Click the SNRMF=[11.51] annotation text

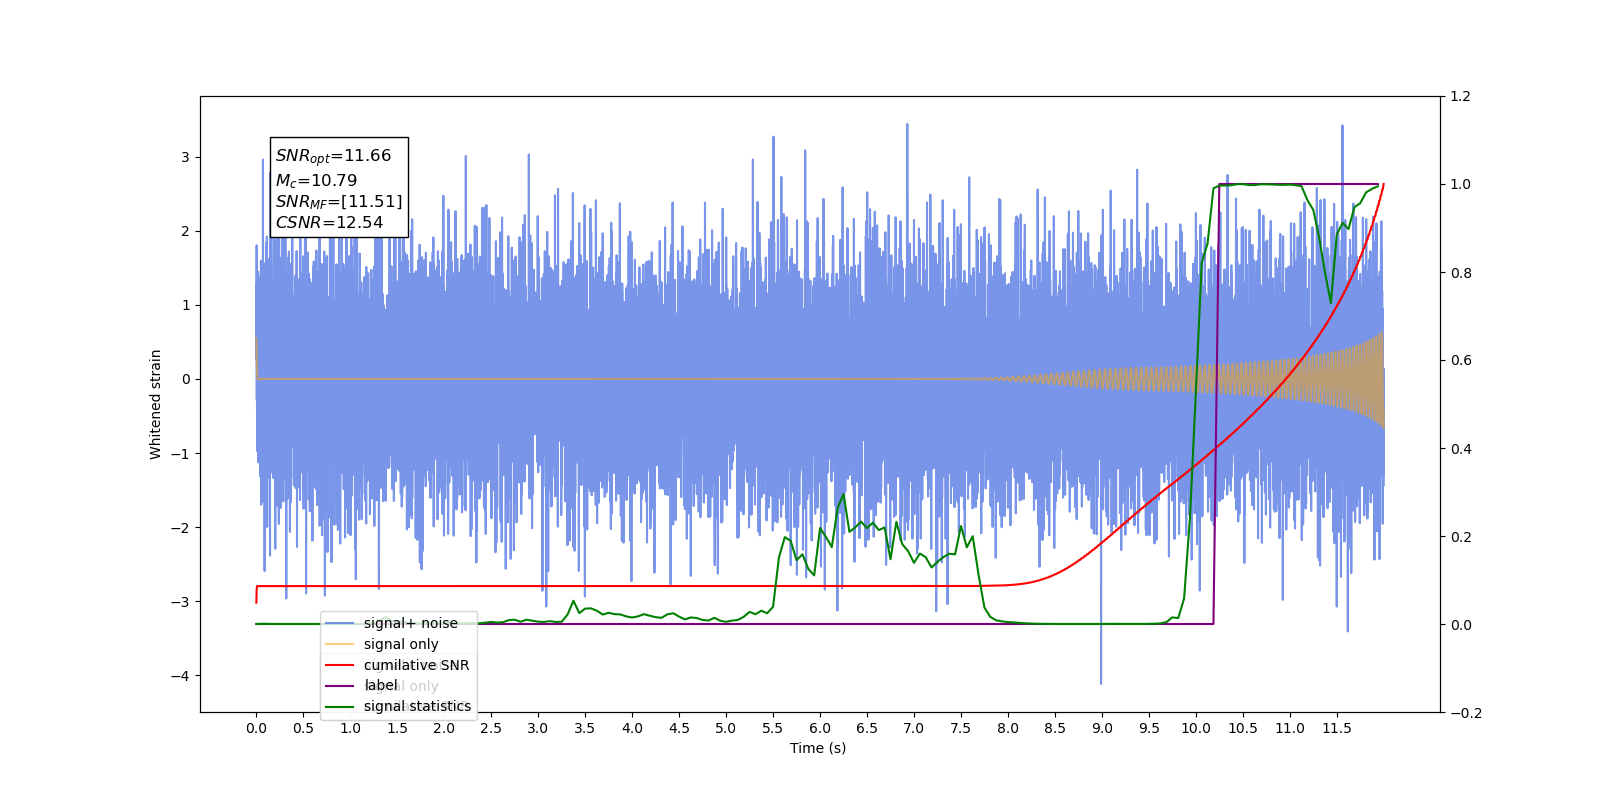339,202
